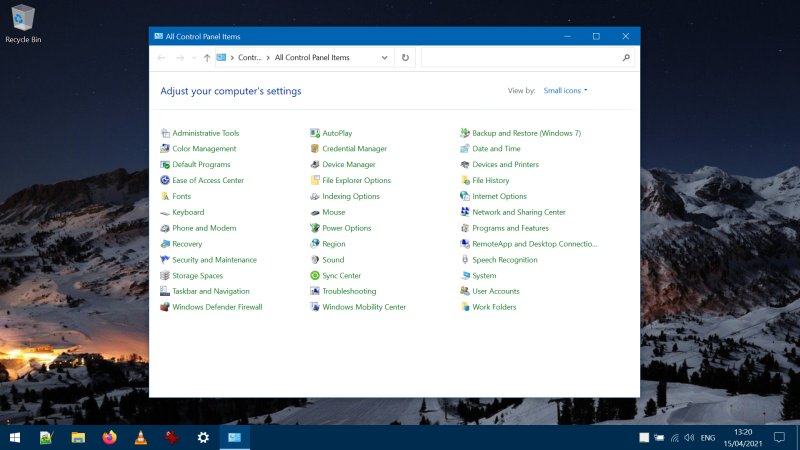Click the Backup and Restore icon
The height and width of the screenshot is (450, 800).
(465, 133)
